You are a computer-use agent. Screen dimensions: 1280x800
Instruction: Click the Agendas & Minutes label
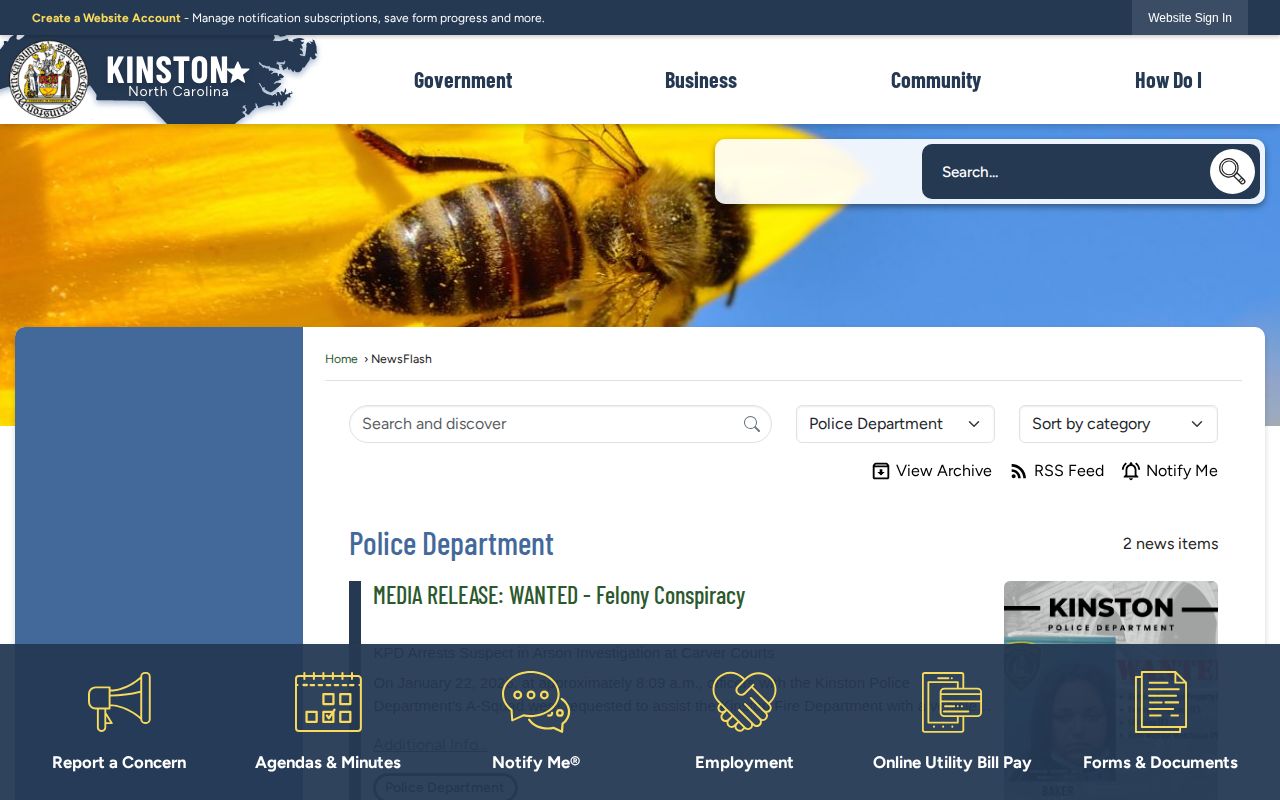tap(328, 762)
